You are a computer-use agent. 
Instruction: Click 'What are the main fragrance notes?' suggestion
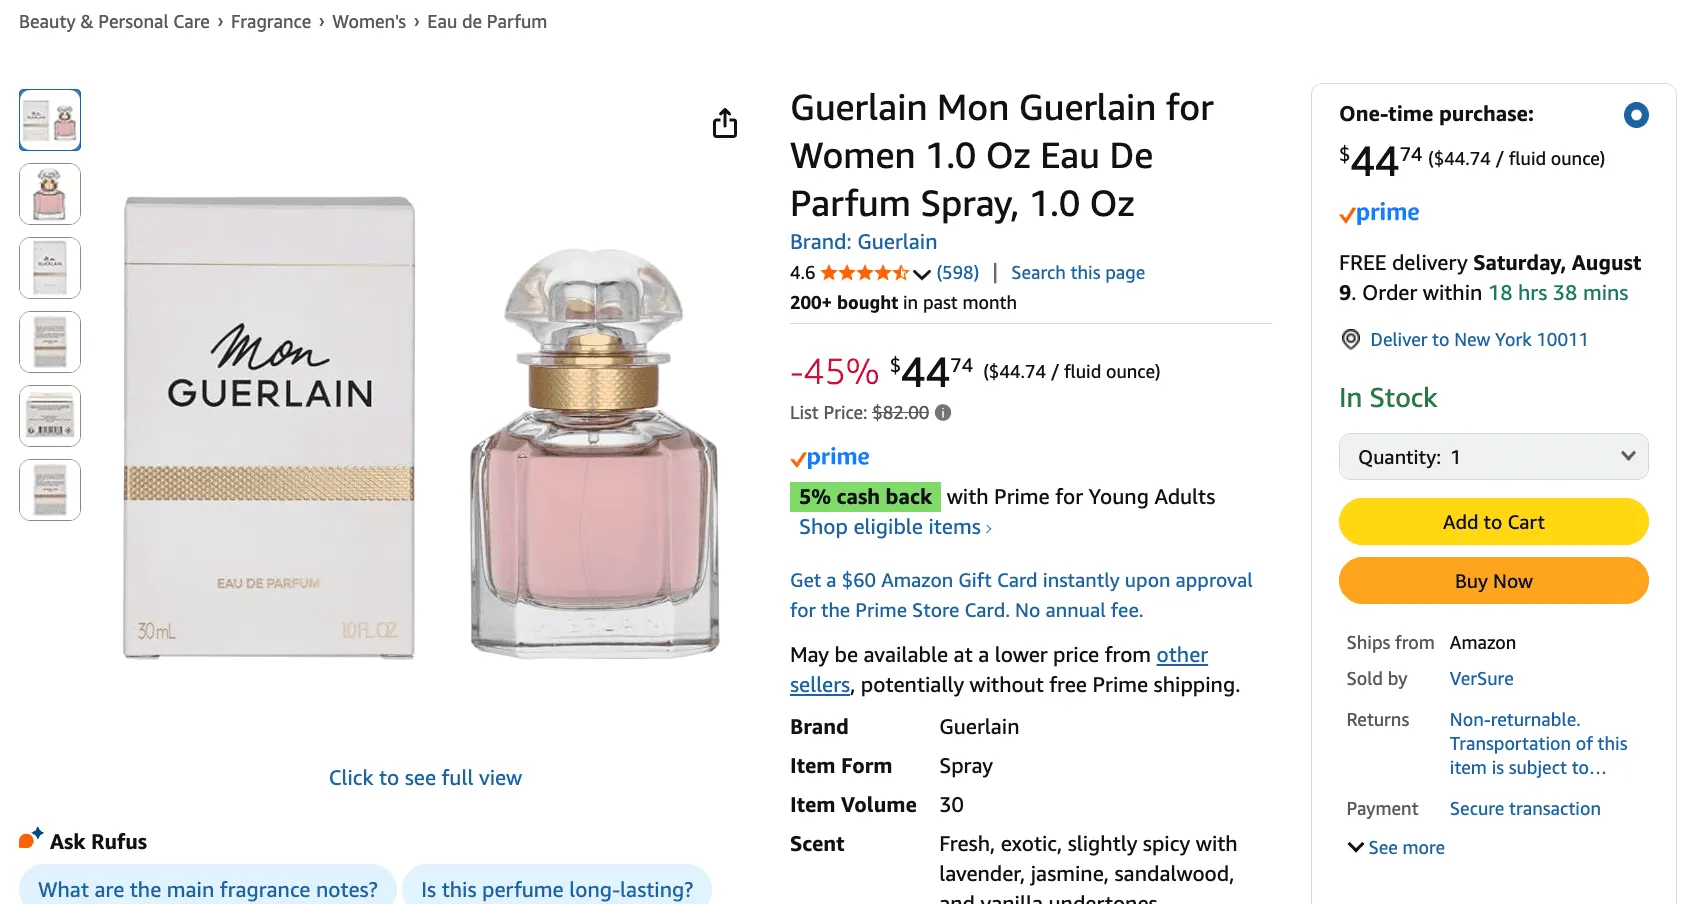point(208,889)
